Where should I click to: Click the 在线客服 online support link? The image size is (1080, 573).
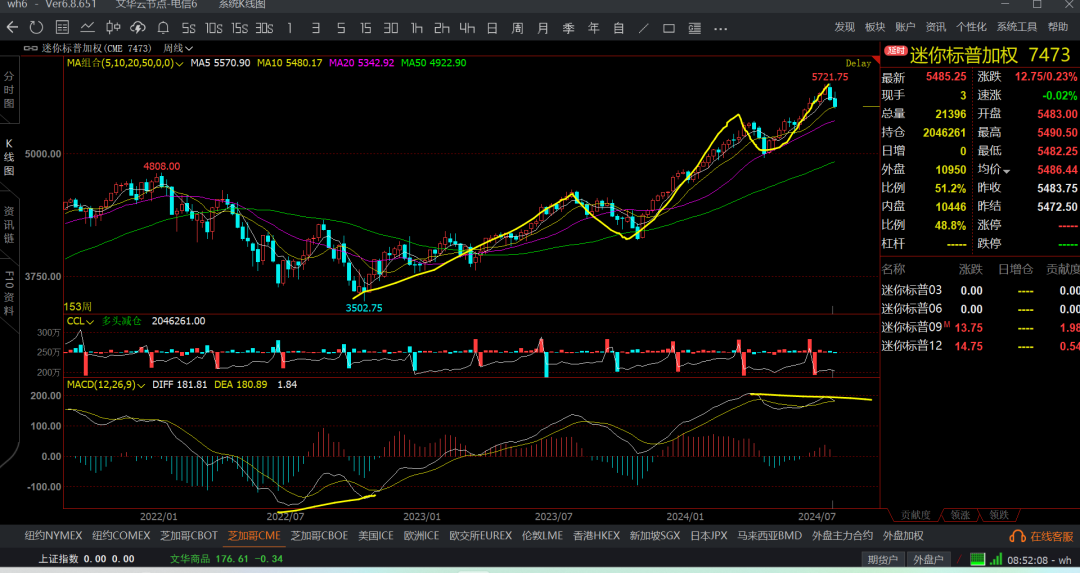pyautogui.click(x=1041, y=536)
